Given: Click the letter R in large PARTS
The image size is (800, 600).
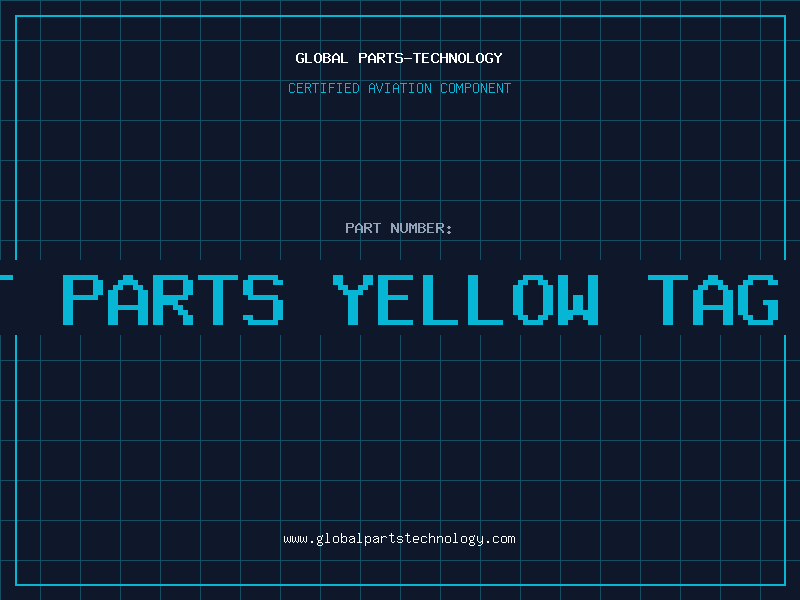Looking at the screenshot, I should click(x=173, y=300).
